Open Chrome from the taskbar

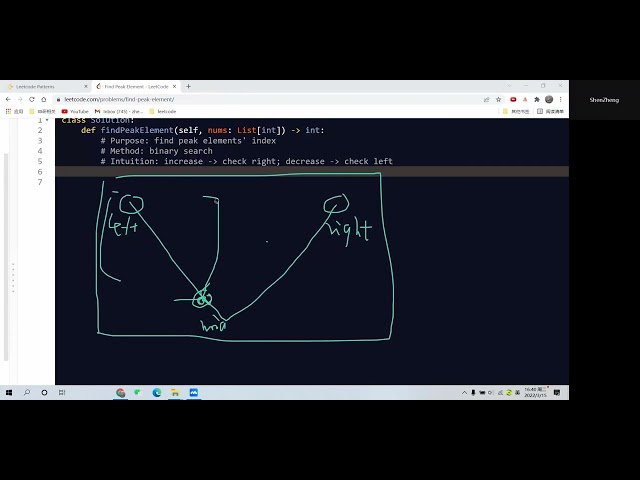pyautogui.click(x=120, y=393)
